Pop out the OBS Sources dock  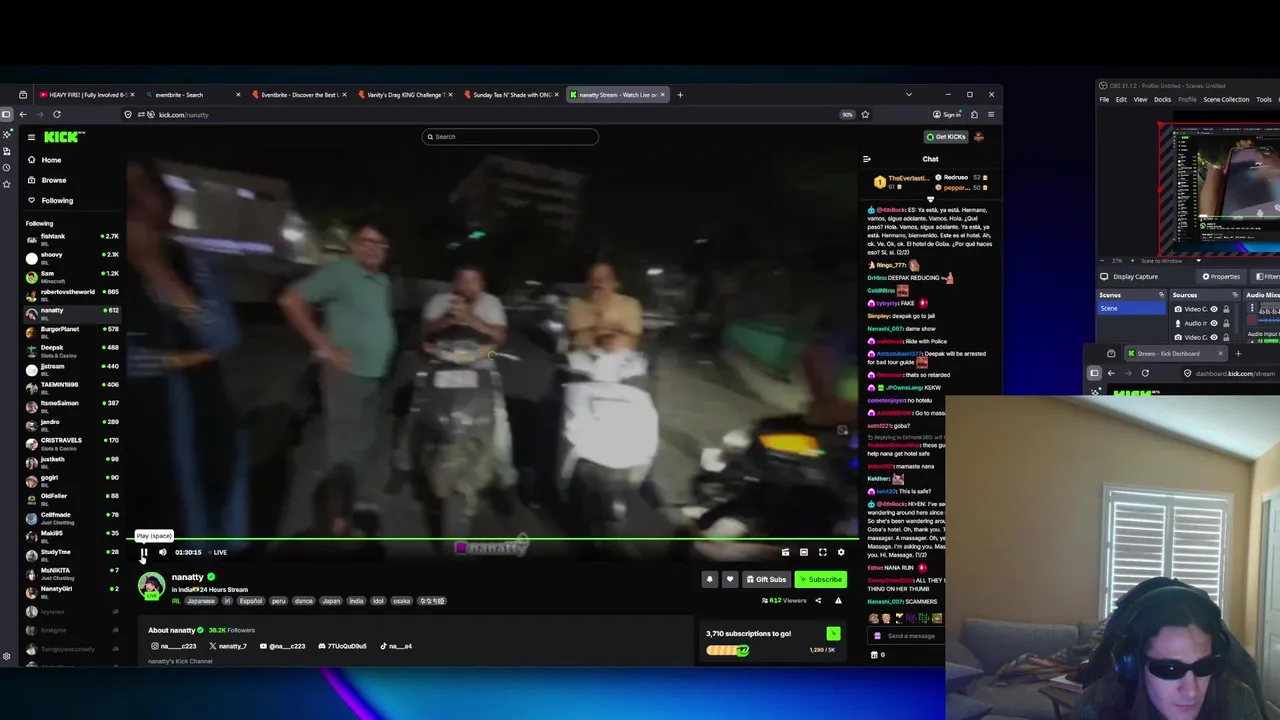1235,295
